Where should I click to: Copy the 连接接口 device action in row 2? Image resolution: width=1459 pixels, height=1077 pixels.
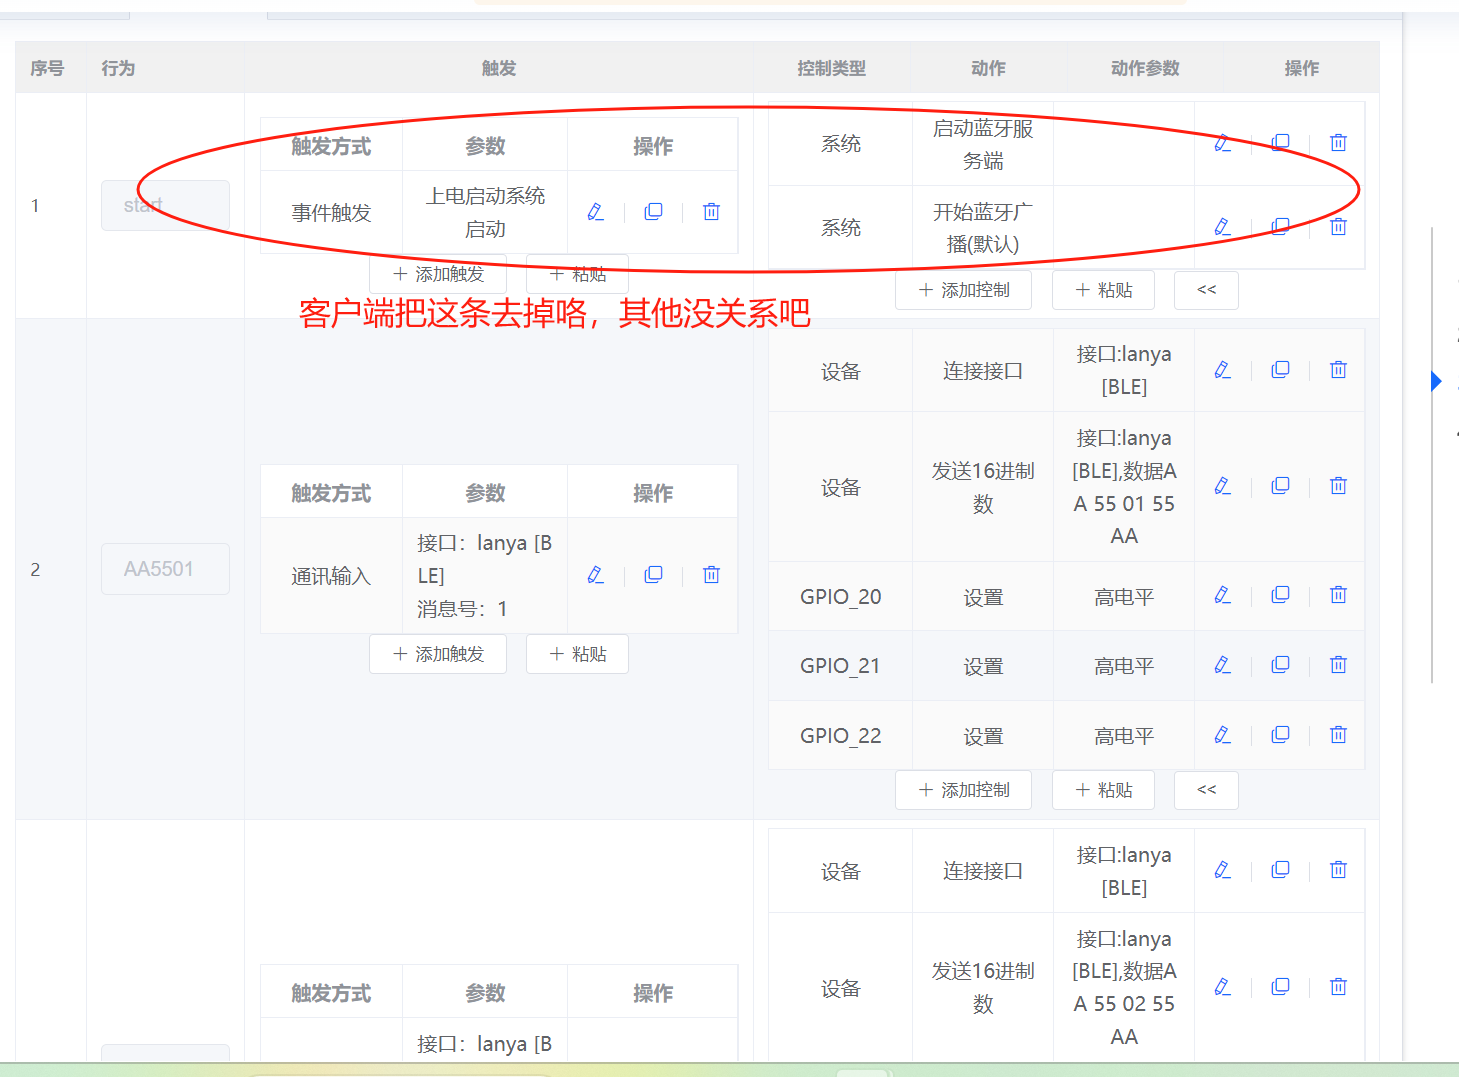[1280, 369]
